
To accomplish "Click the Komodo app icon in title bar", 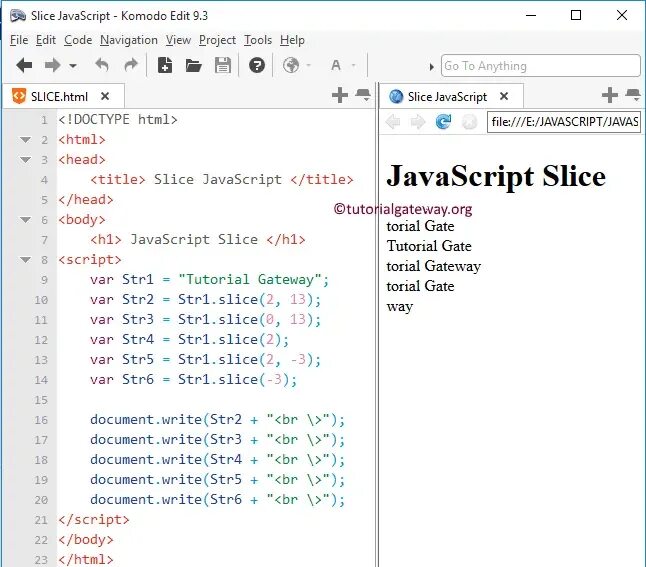I will [x=18, y=16].
